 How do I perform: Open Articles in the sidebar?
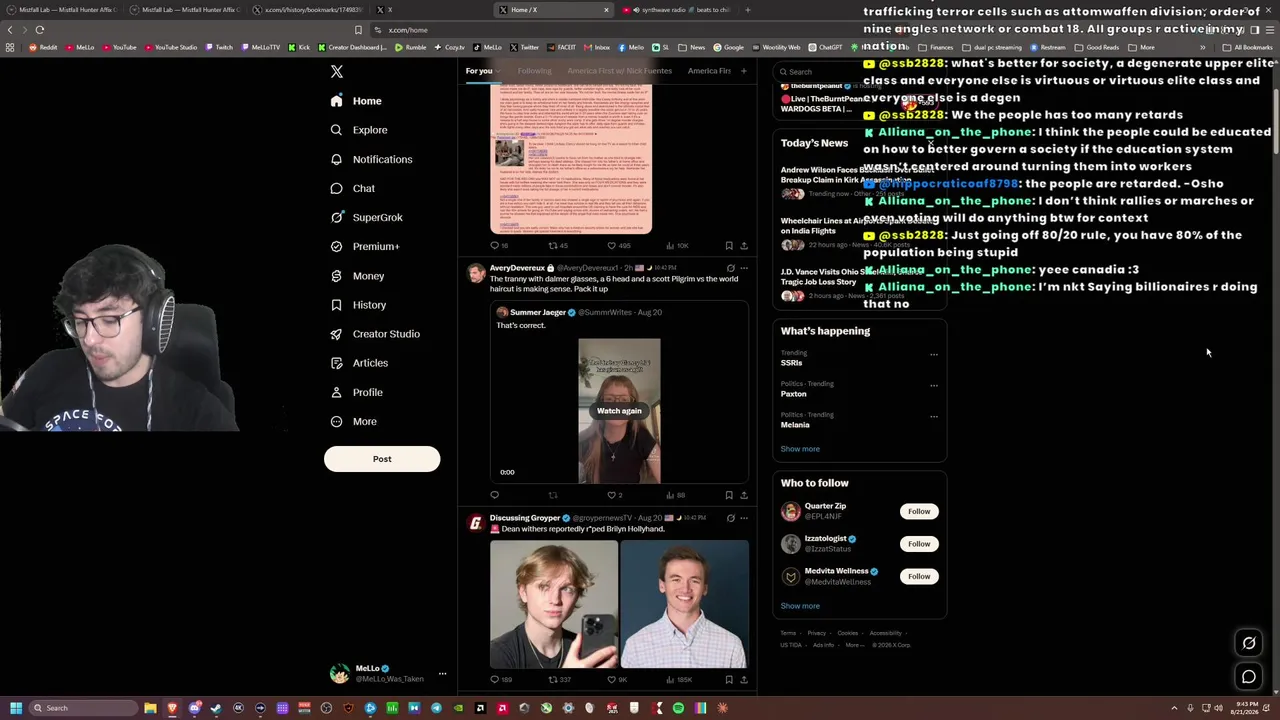tap(359, 363)
